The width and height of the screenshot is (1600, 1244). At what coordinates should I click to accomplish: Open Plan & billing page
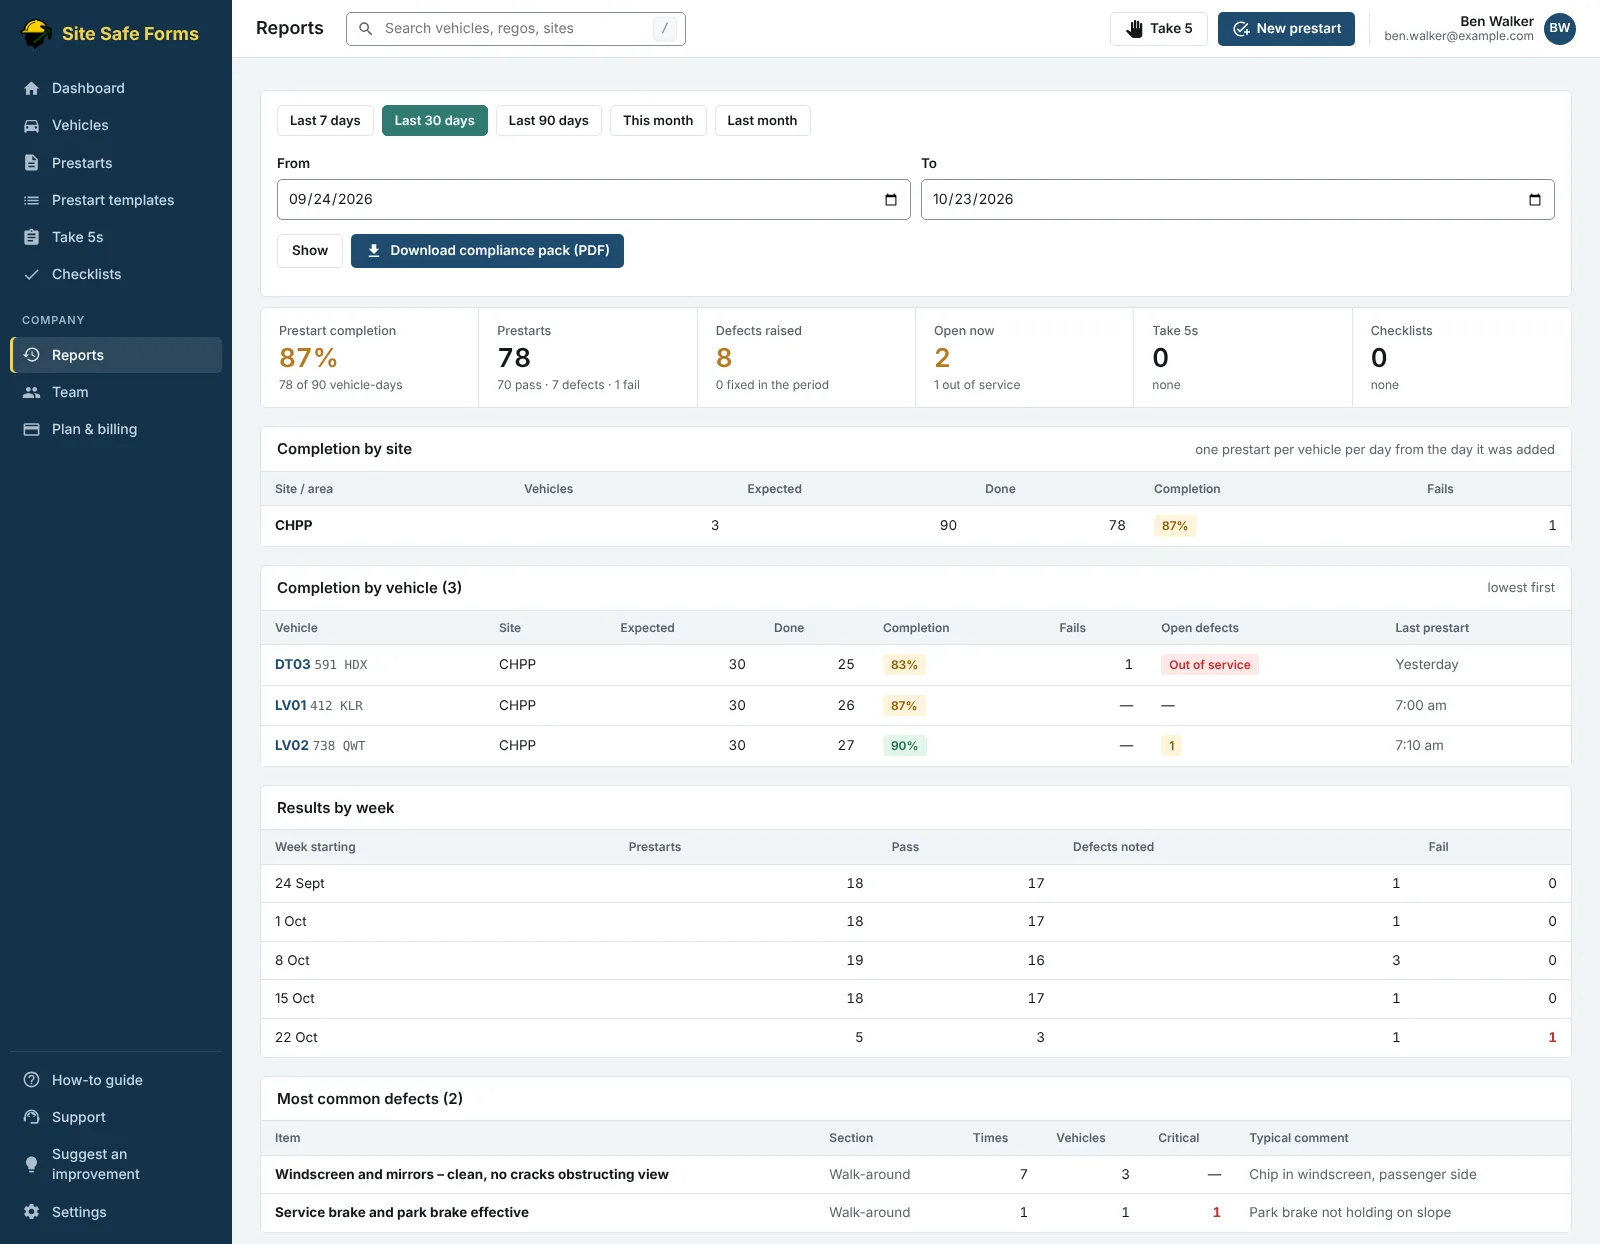[x=116, y=429]
